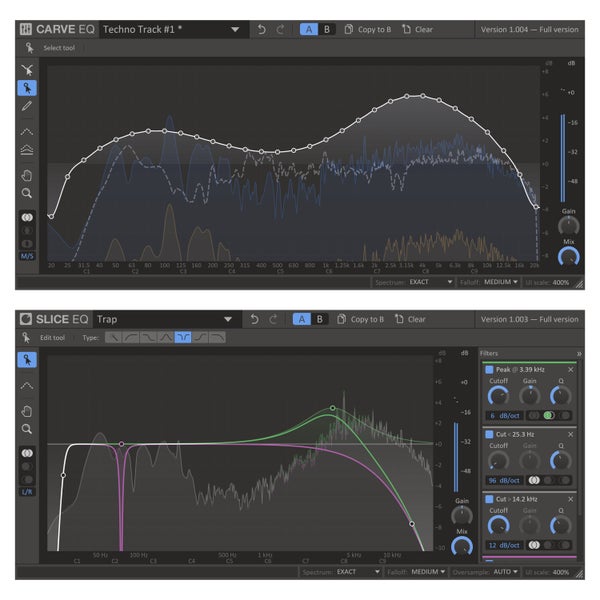The image size is (600, 600).
Task: Click the green peak node on Slice EQ curve
Action: (x=333, y=408)
